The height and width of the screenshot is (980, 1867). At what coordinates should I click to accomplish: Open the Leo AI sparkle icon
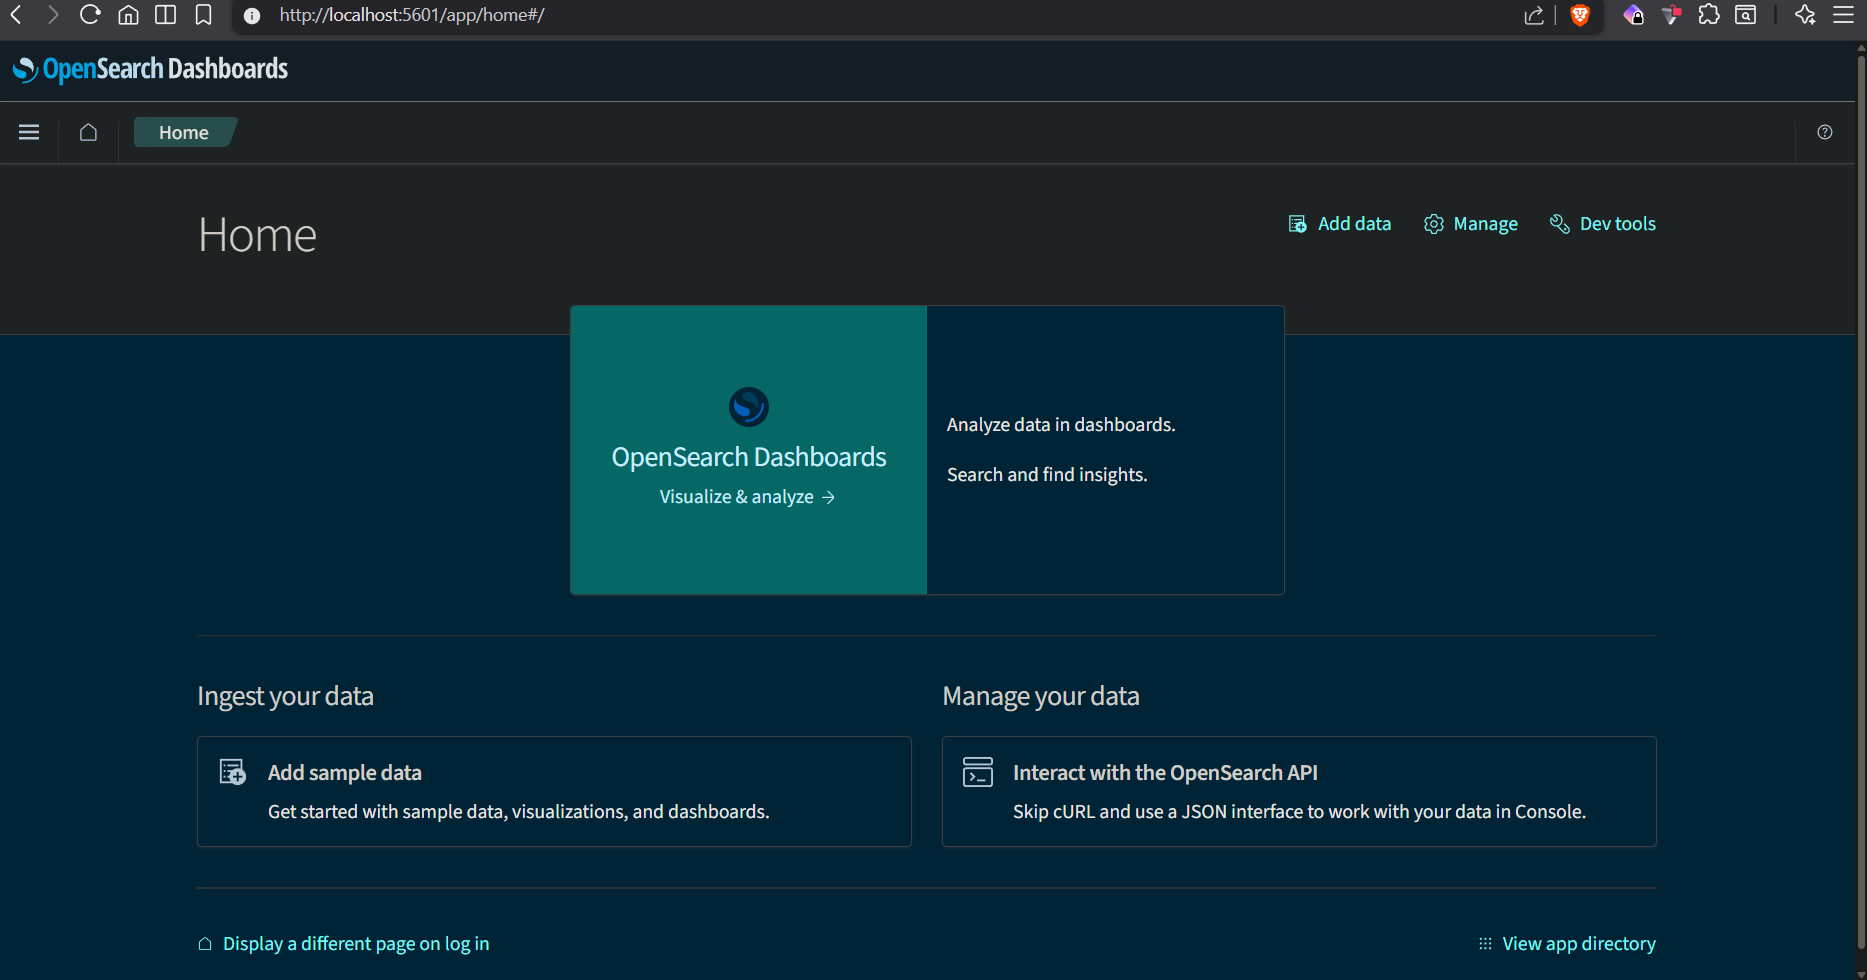1805,15
